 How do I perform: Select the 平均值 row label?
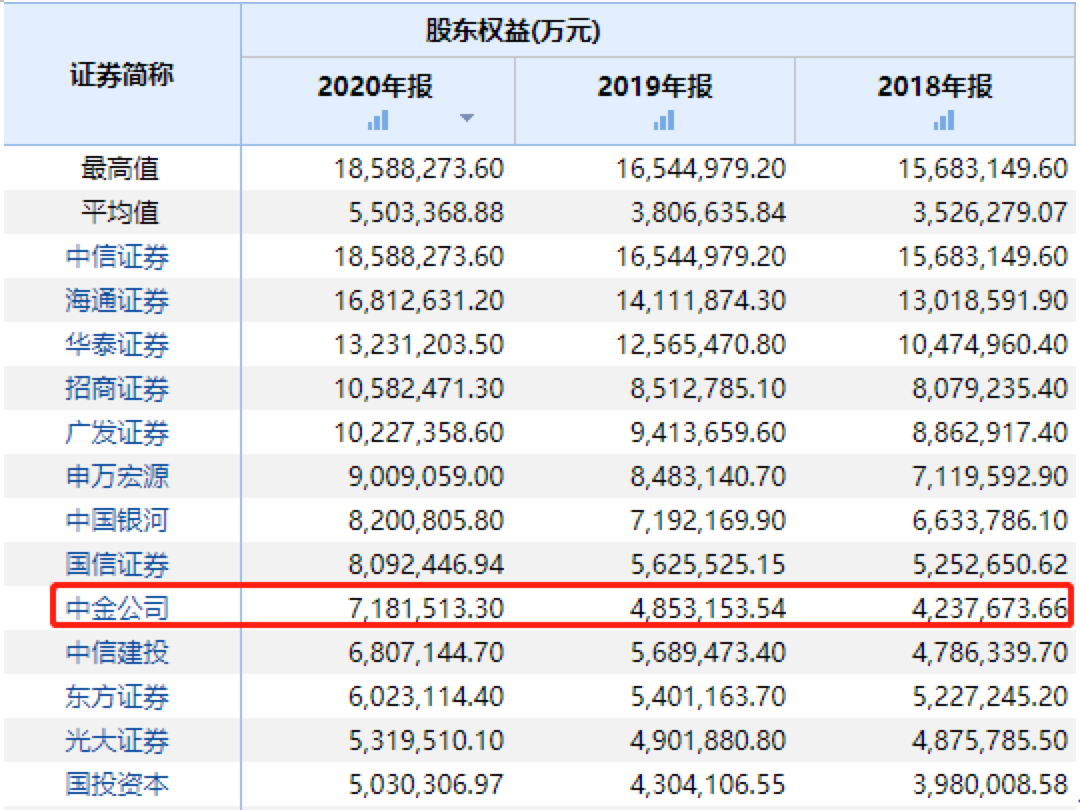(x=121, y=212)
